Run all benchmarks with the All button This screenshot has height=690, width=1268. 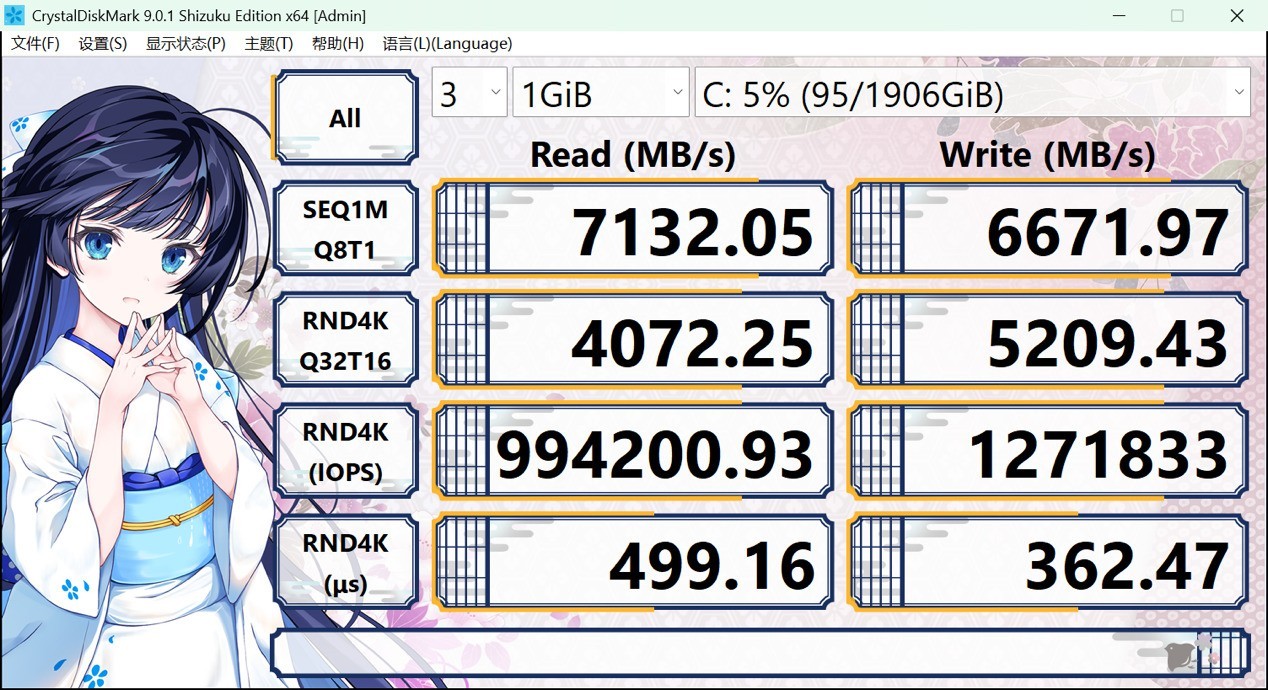(345, 118)
